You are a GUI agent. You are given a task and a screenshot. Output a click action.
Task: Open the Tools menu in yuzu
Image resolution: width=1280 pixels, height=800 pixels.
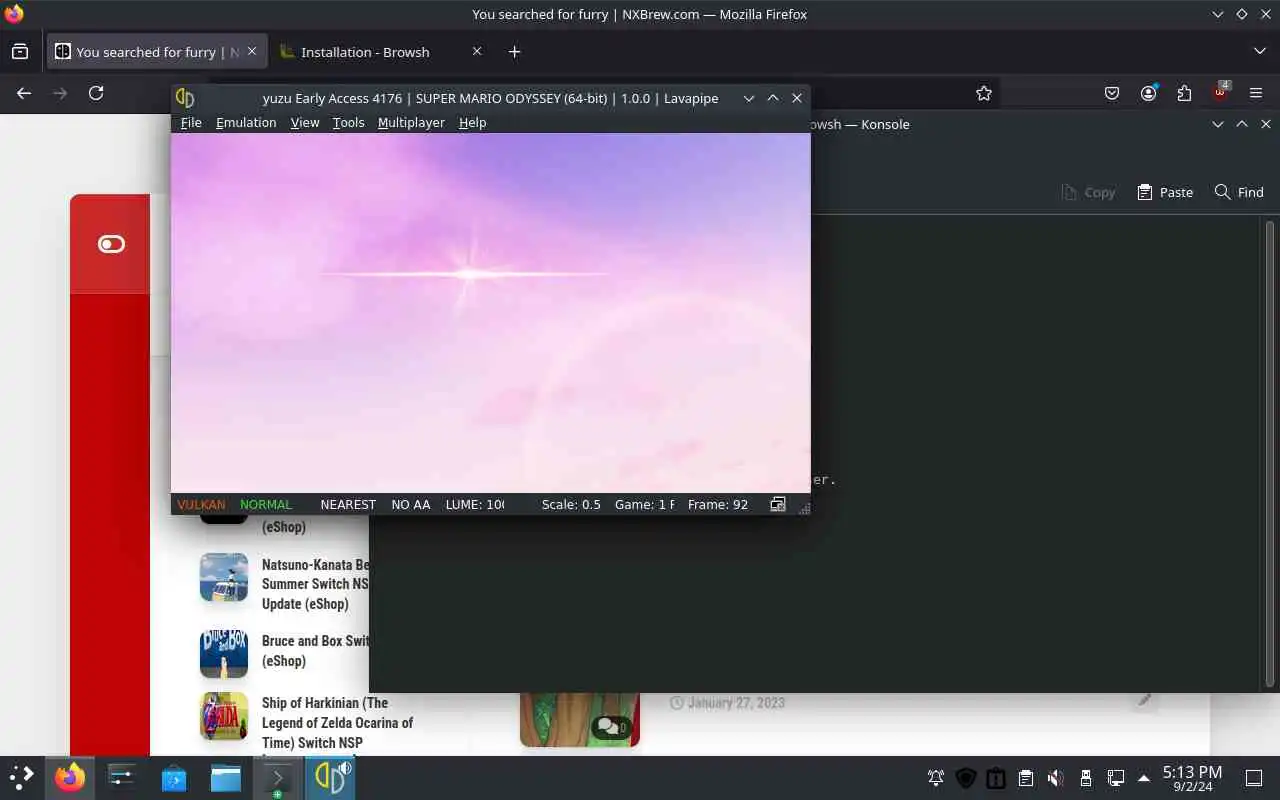[x=348, y=122]
